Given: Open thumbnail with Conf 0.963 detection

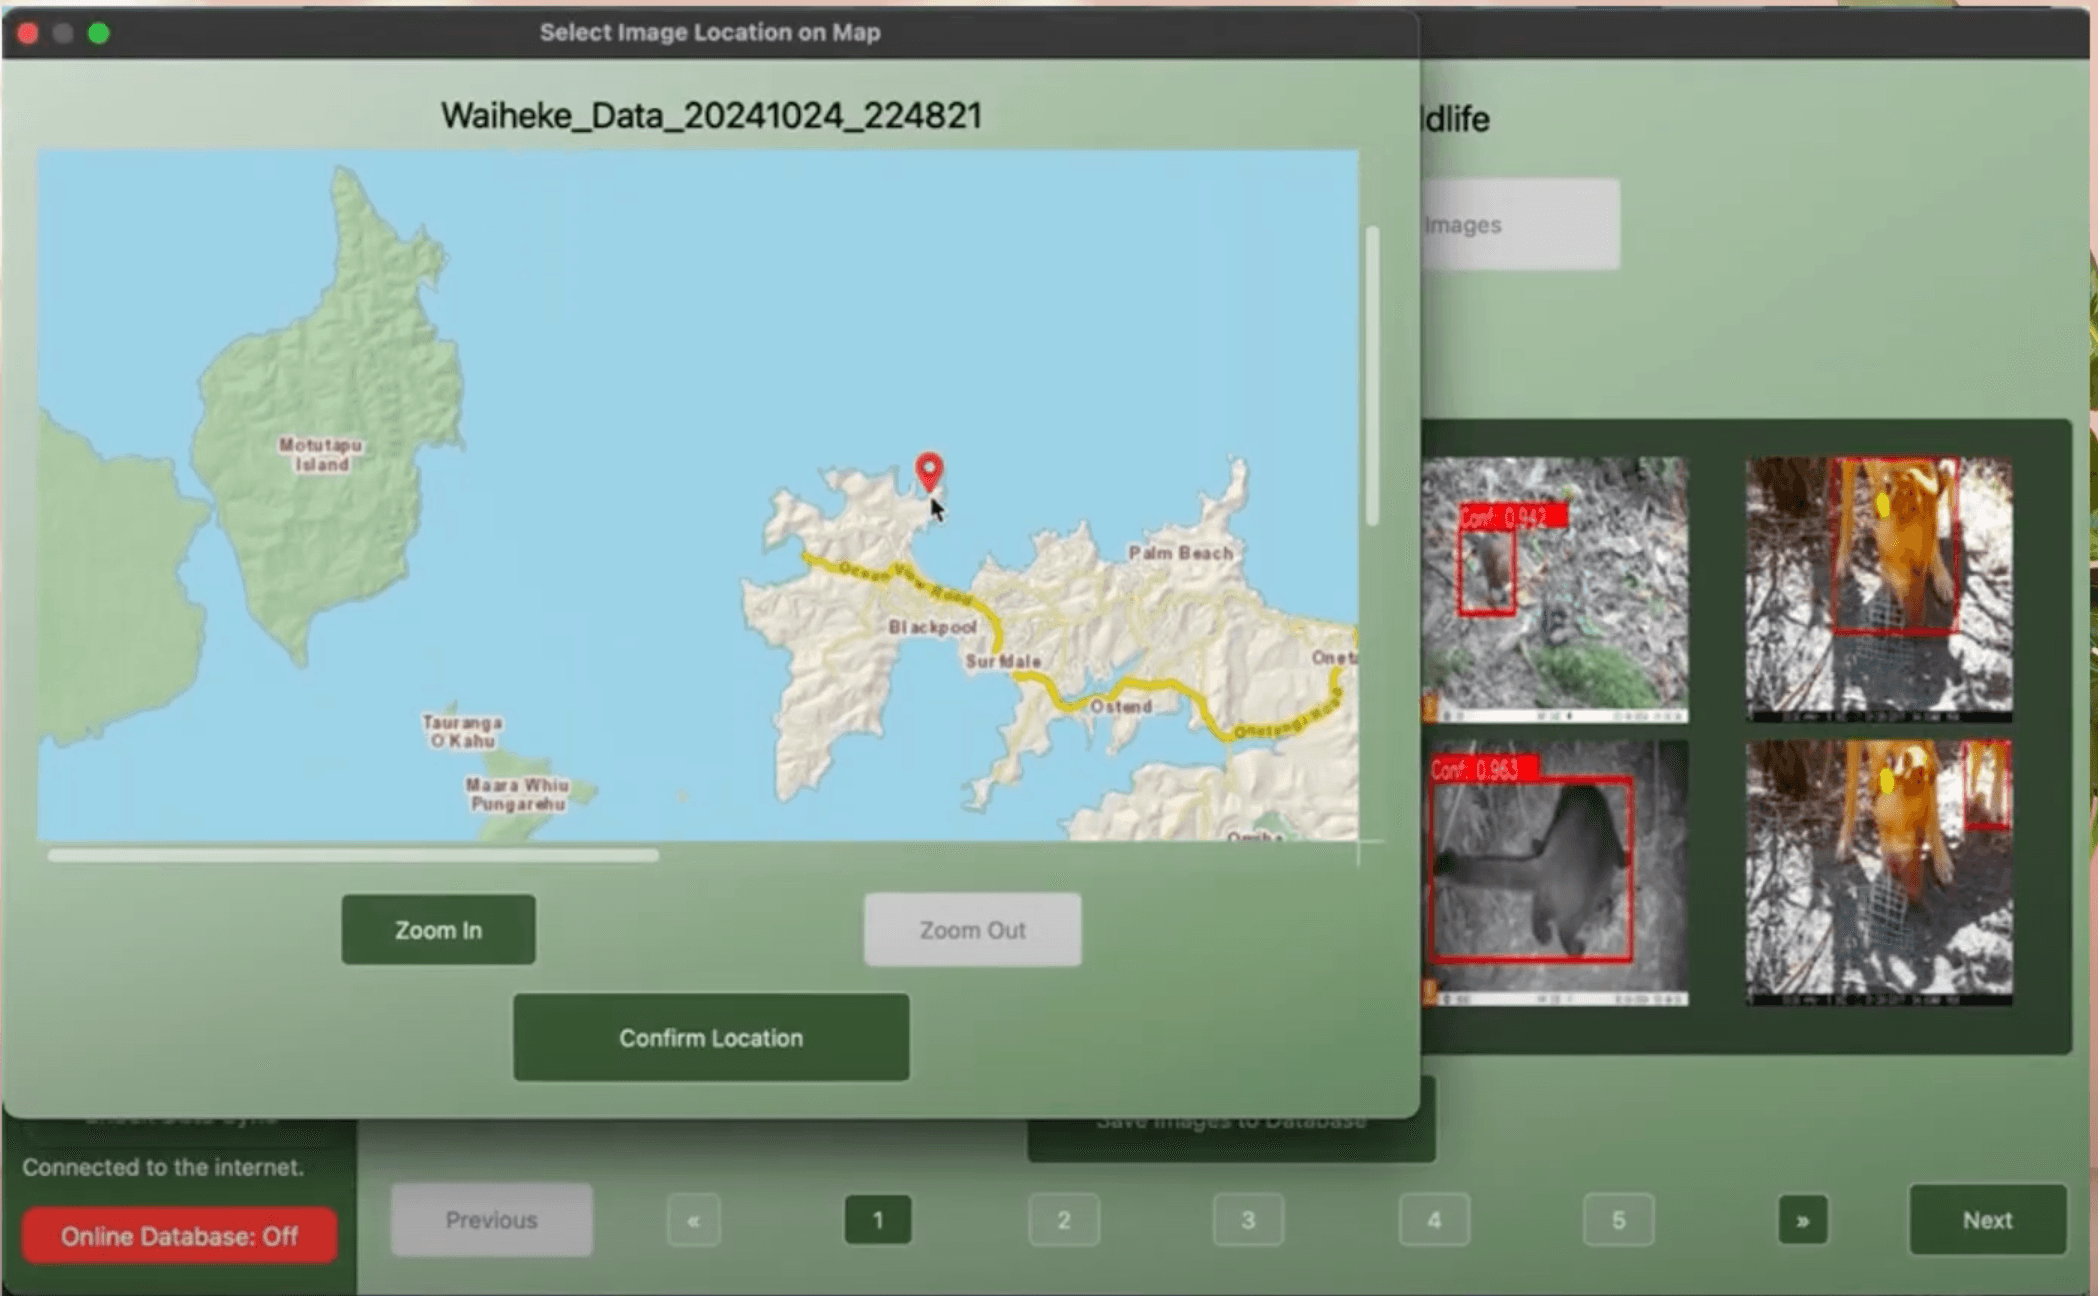Looking at the screenshot, I should [1555, 873].
